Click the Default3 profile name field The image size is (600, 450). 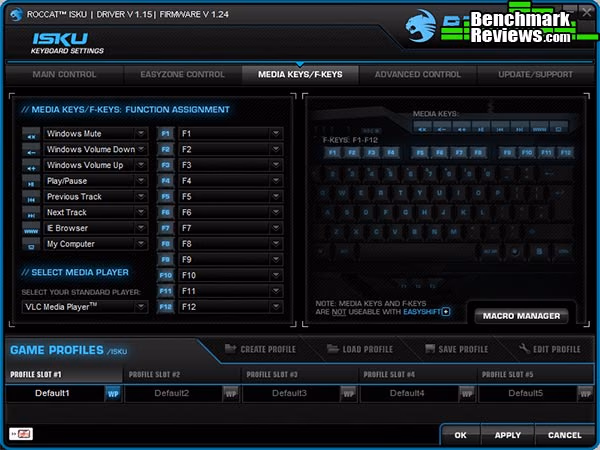[291, 393]
